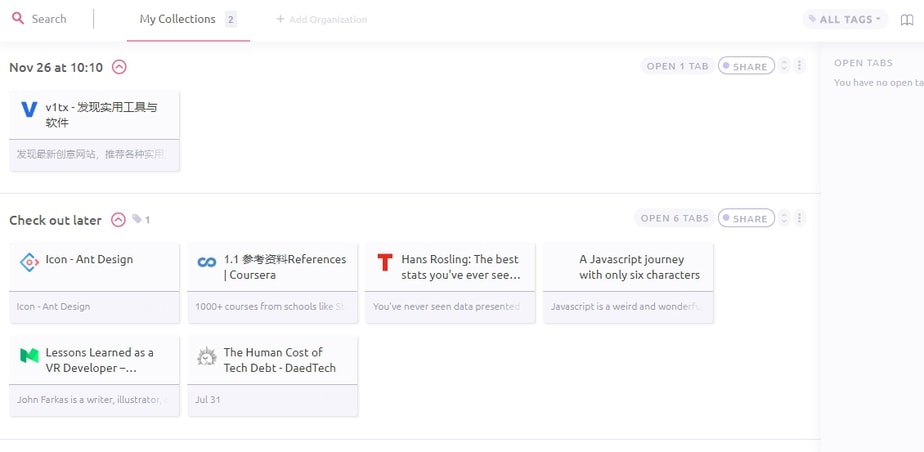Click Add Organization
Image resolution: width=924 pixels, height=452 pixels.
coord(321,19)
